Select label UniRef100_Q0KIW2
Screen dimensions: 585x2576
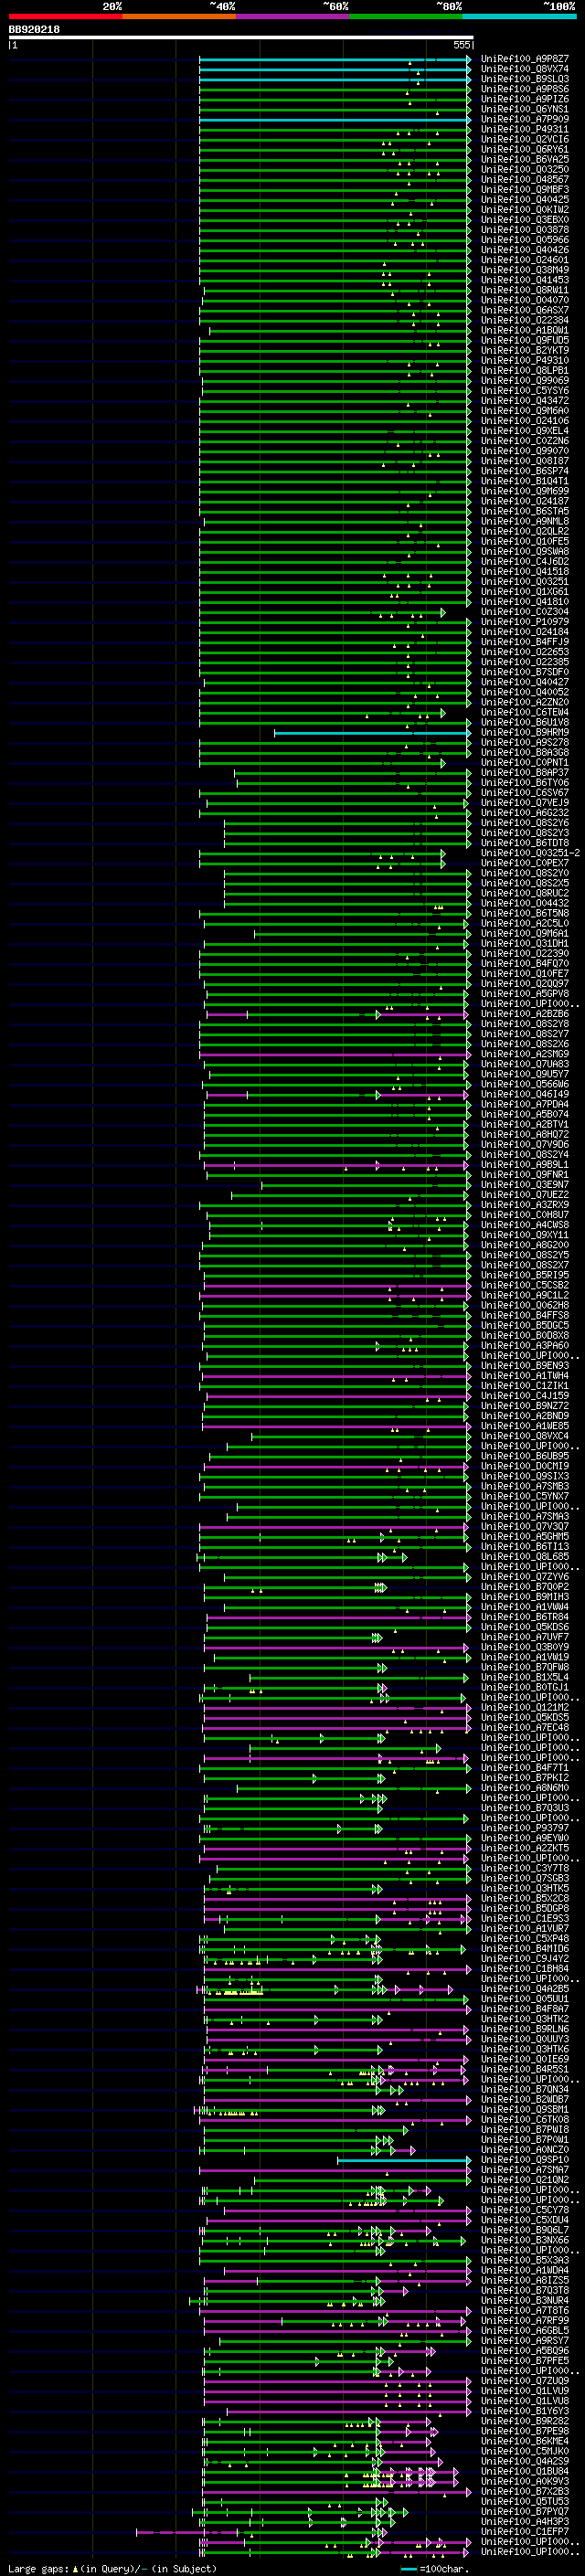tap(525, 210)
